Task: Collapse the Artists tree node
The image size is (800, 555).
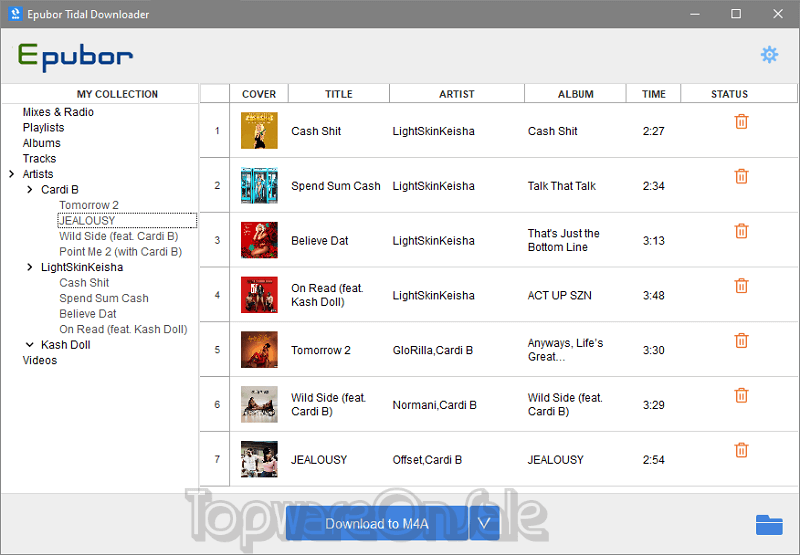Action: click(12, 174)
